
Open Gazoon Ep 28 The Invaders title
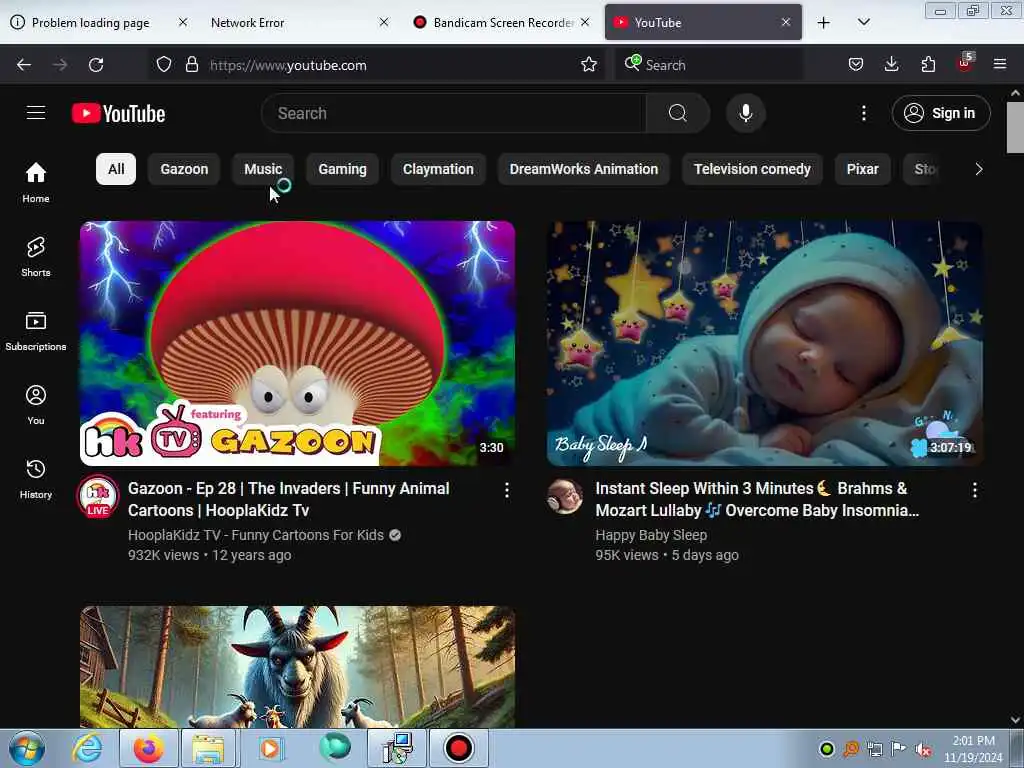pyautogui.click(x=289, y=499)
